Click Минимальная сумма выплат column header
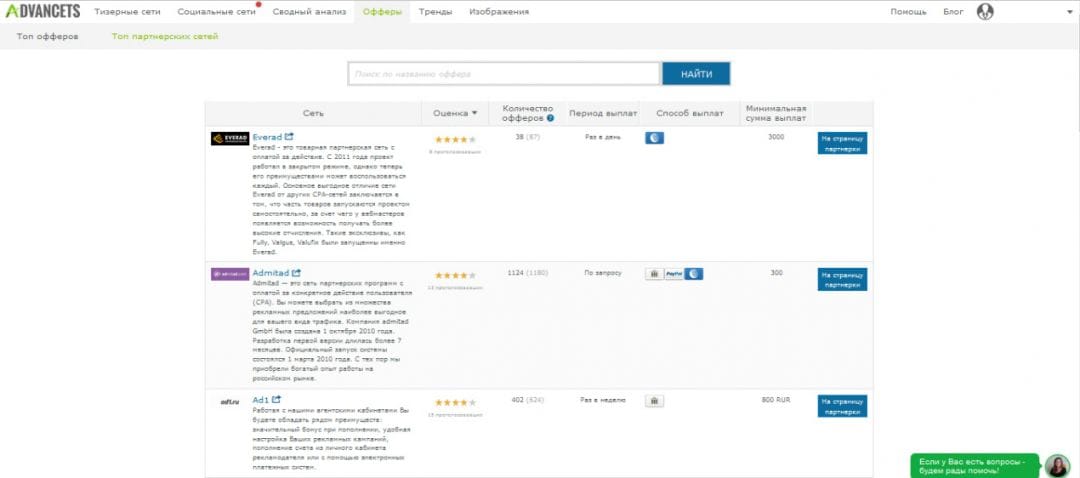This screenshot has height=478, width=1080. pos(776,114)
